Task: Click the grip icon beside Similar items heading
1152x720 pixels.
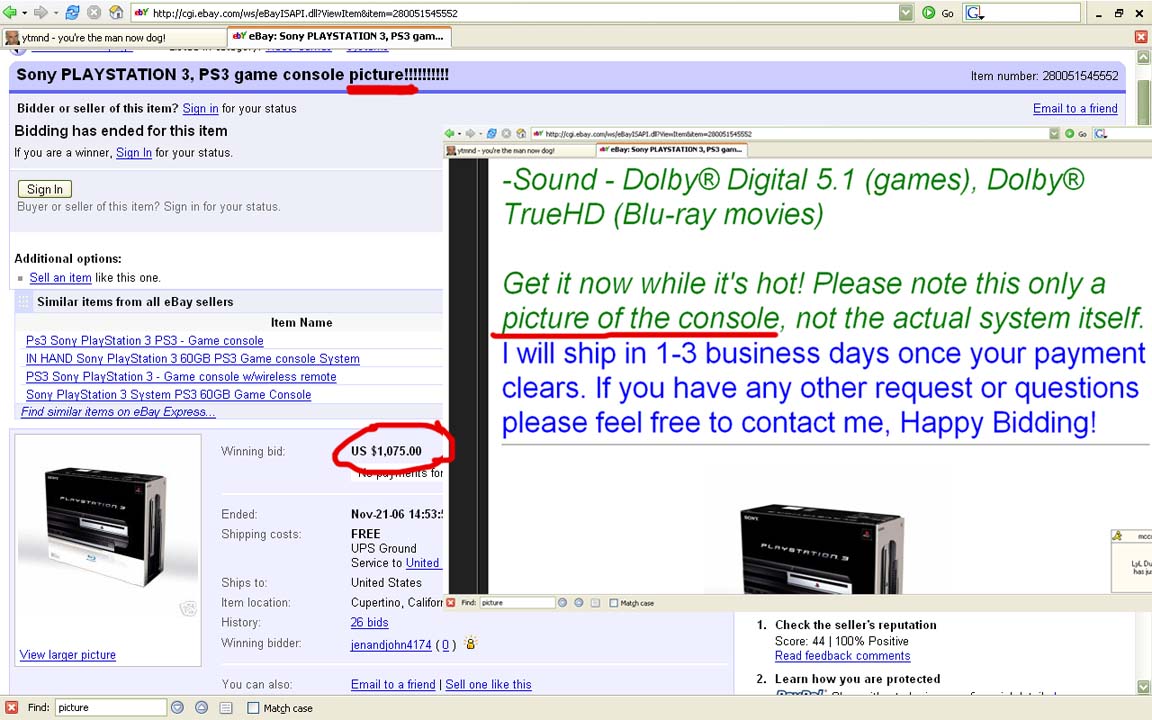Action: (24, 301)
